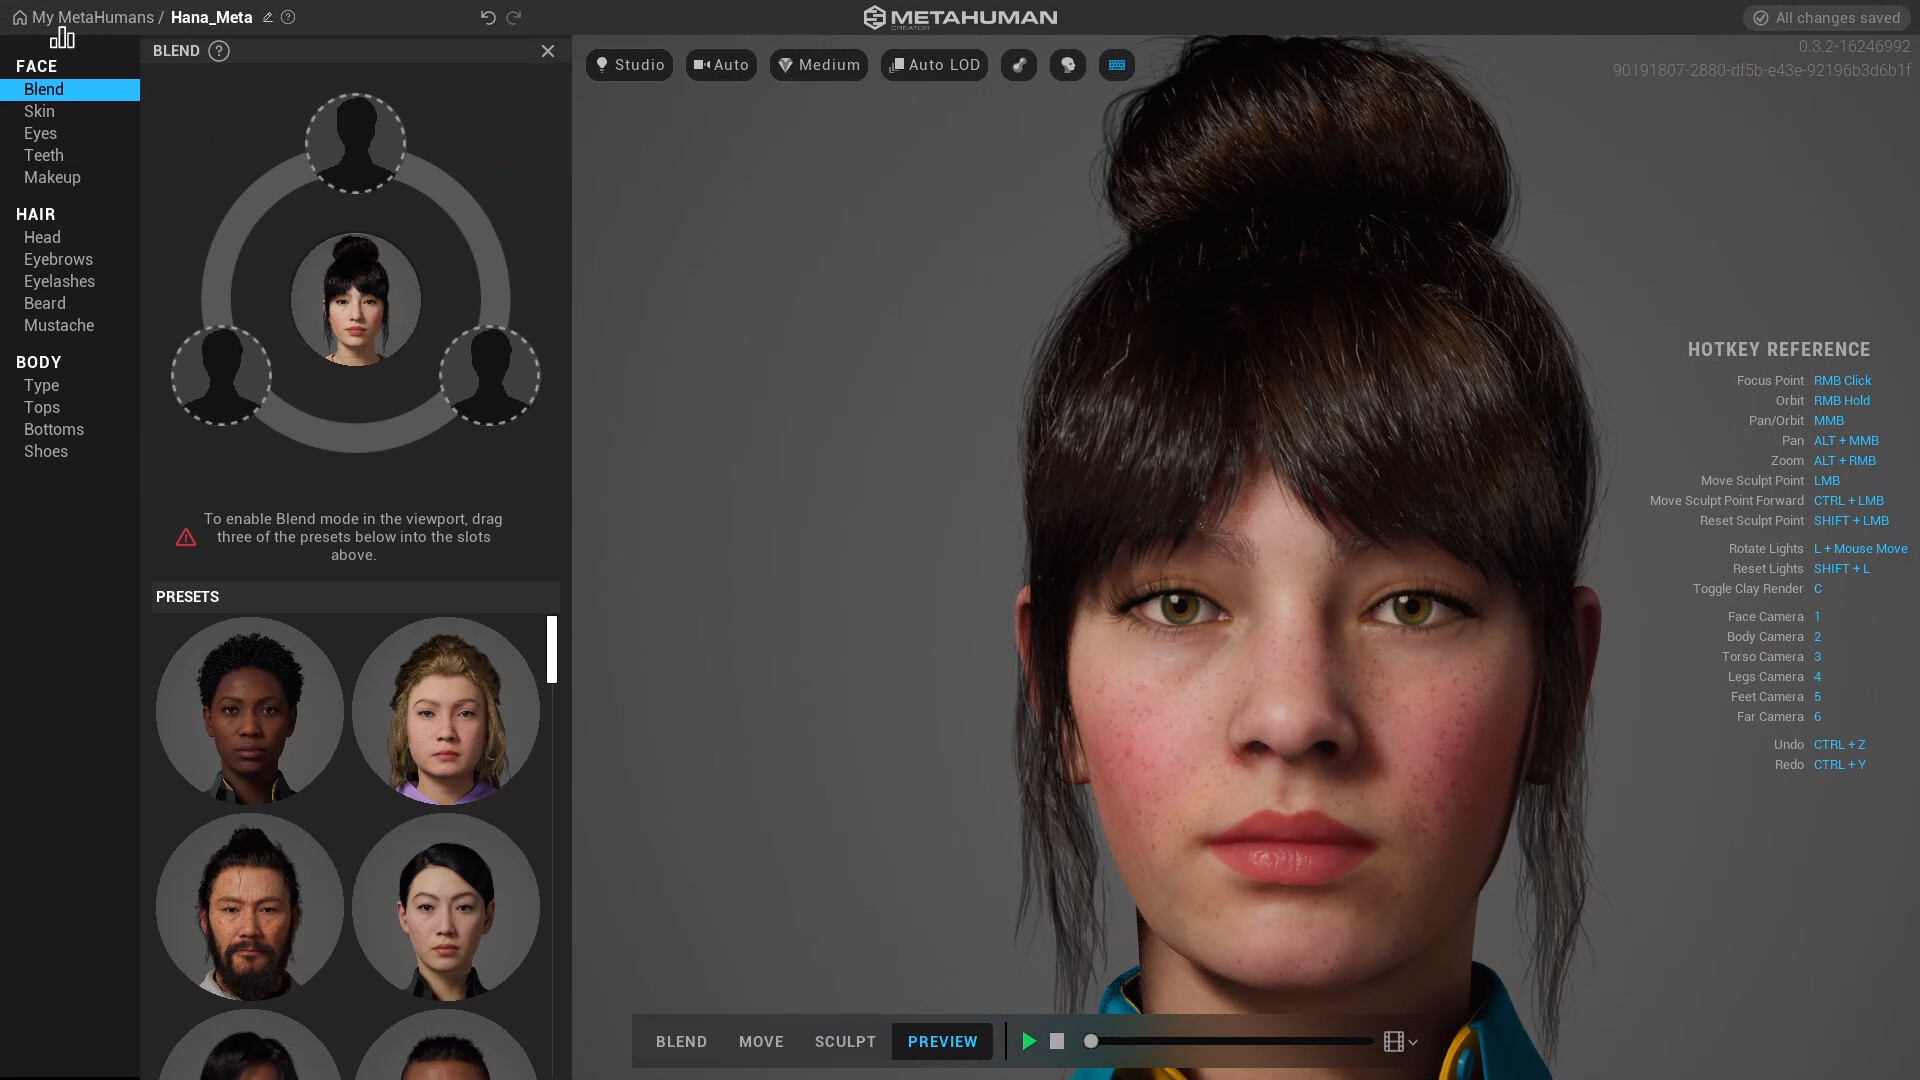
Task: Toggle the hair grooms icon
Action: pyautogui.click(x=1018, y=64)
